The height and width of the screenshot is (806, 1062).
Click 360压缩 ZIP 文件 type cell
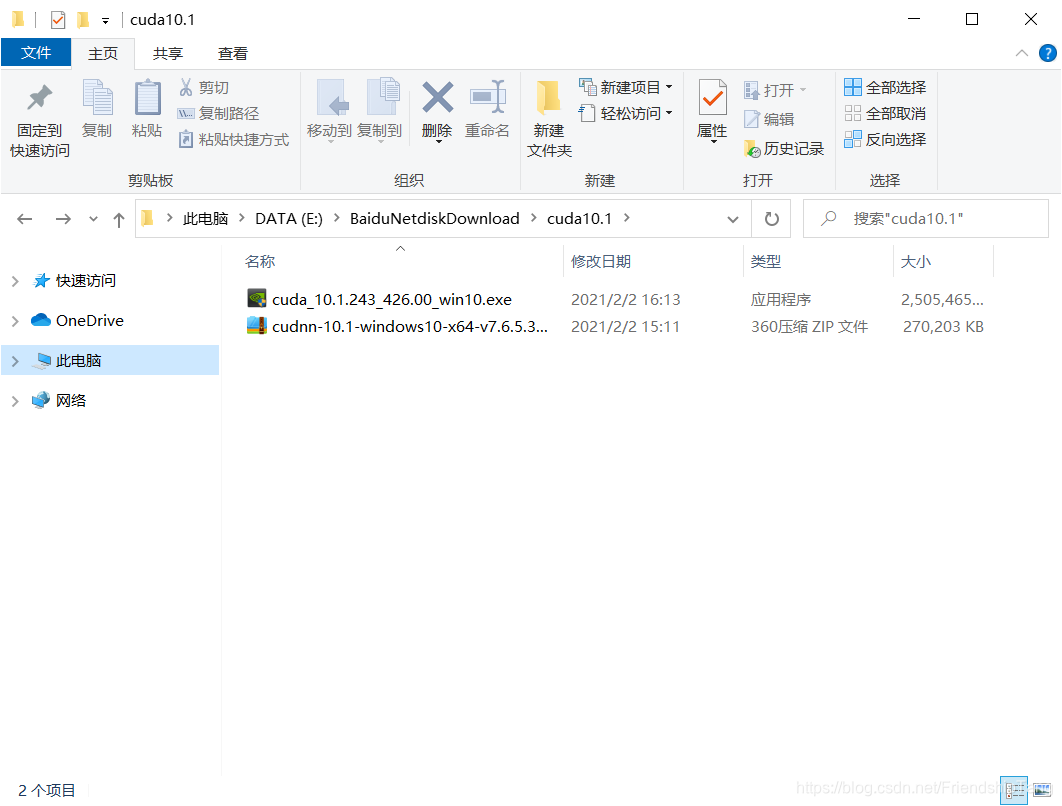pyautogui.click(x=809, y=326)
